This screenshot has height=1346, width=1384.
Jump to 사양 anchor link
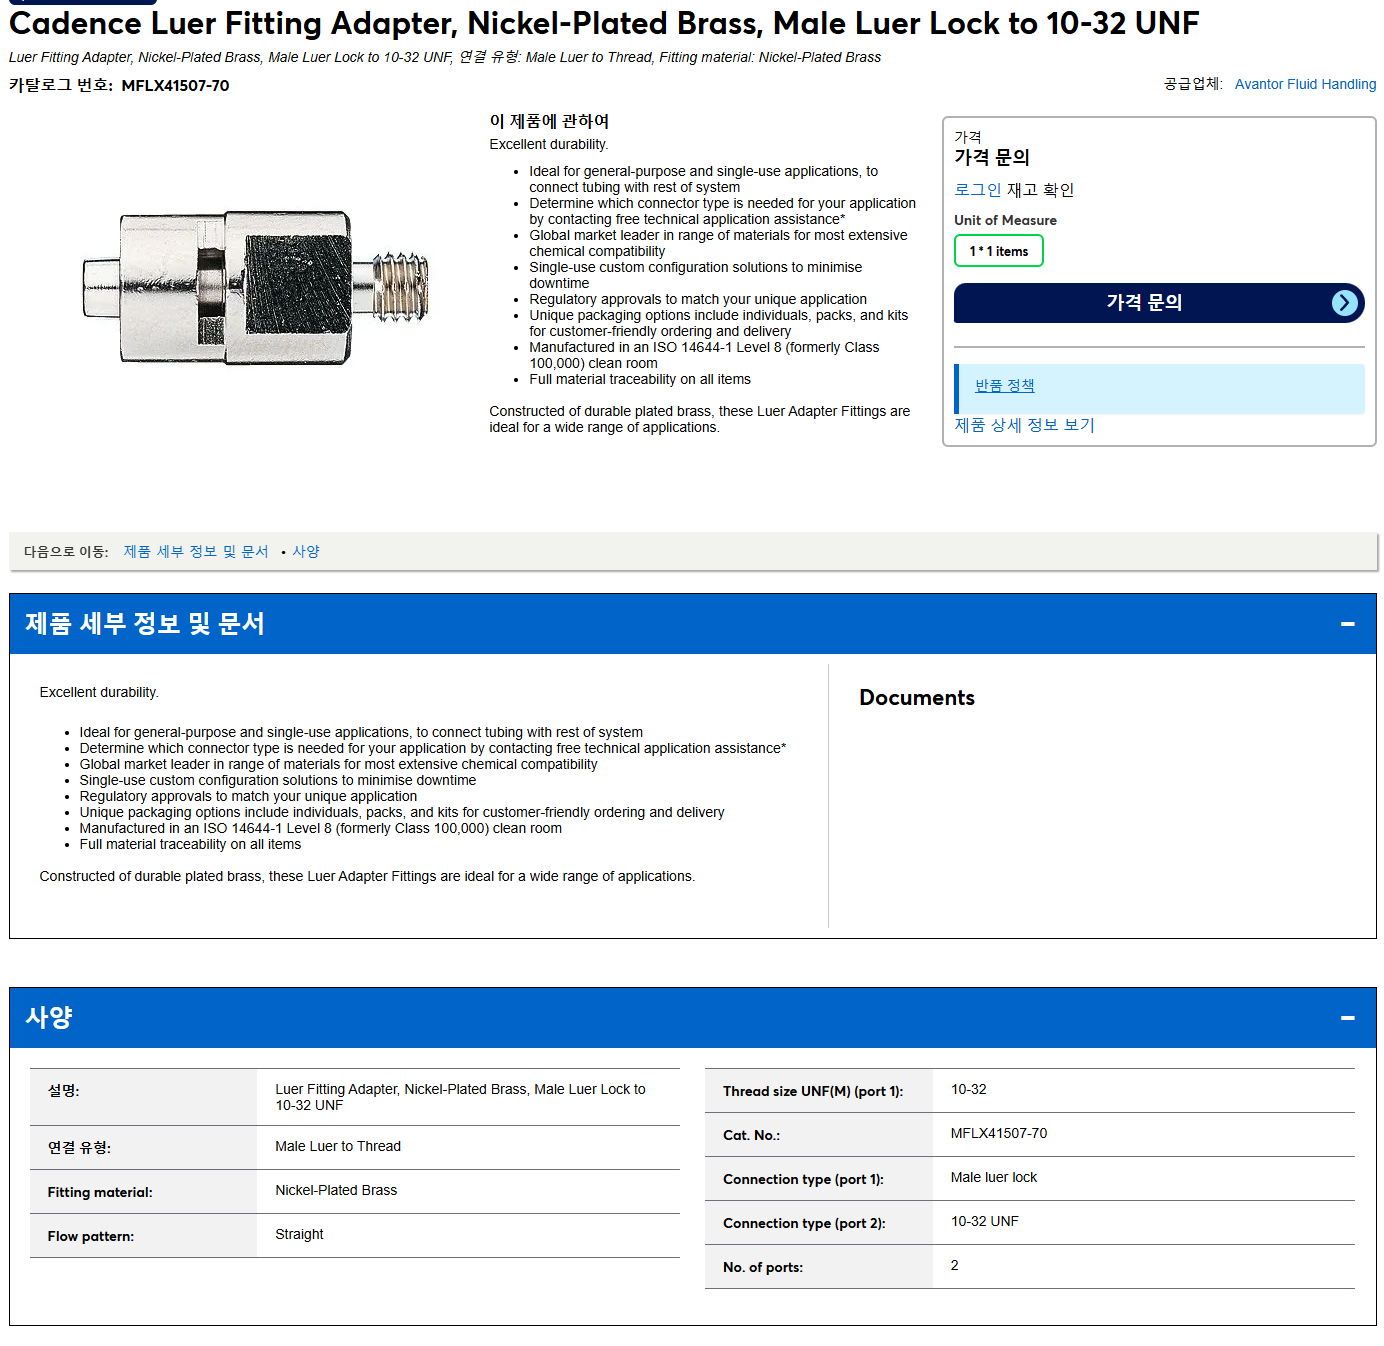tap(306, 552)
